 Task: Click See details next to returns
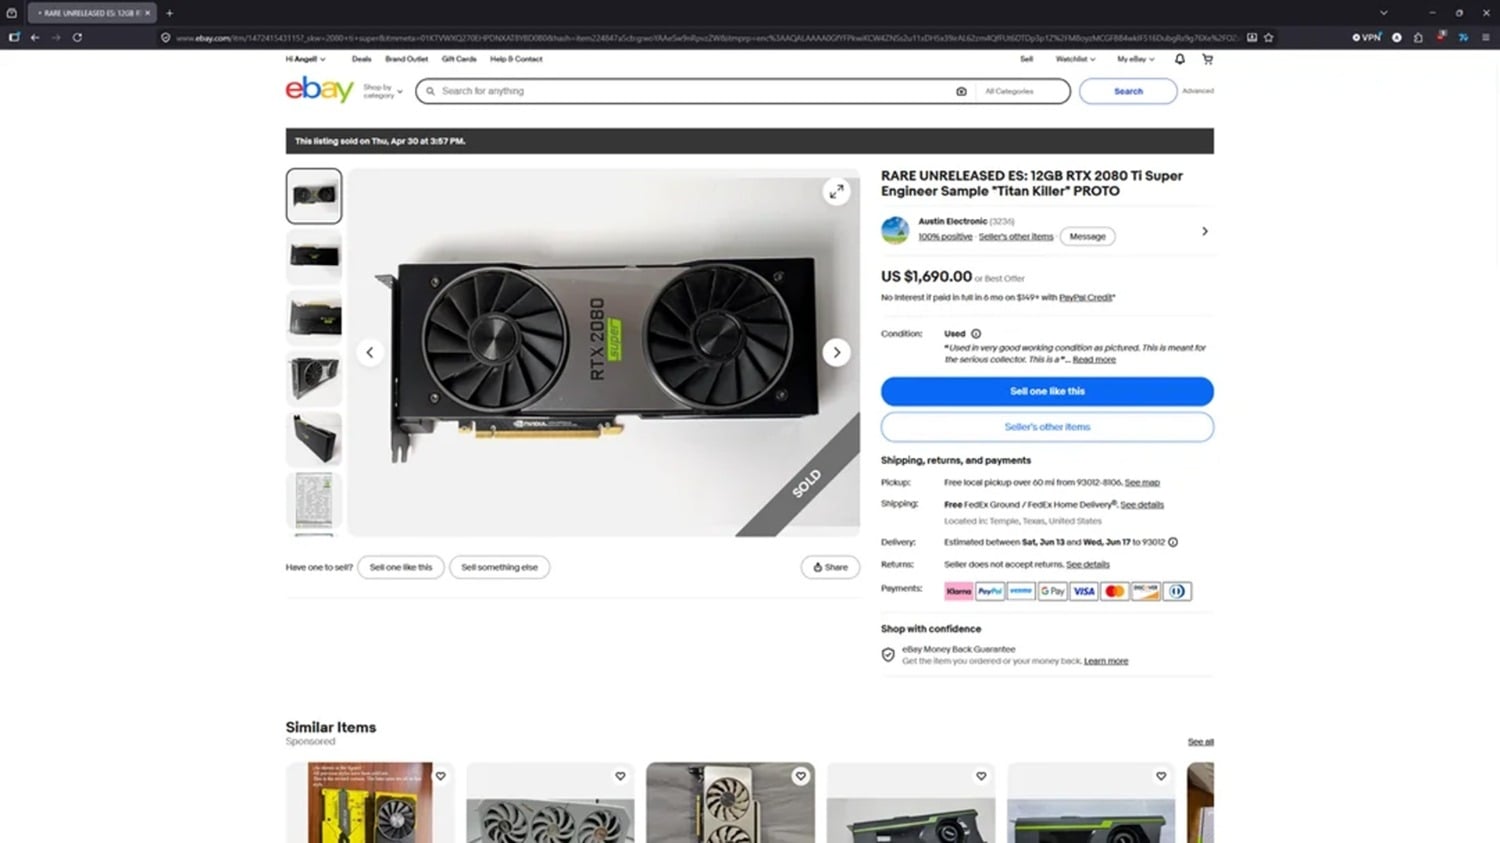1088,565
